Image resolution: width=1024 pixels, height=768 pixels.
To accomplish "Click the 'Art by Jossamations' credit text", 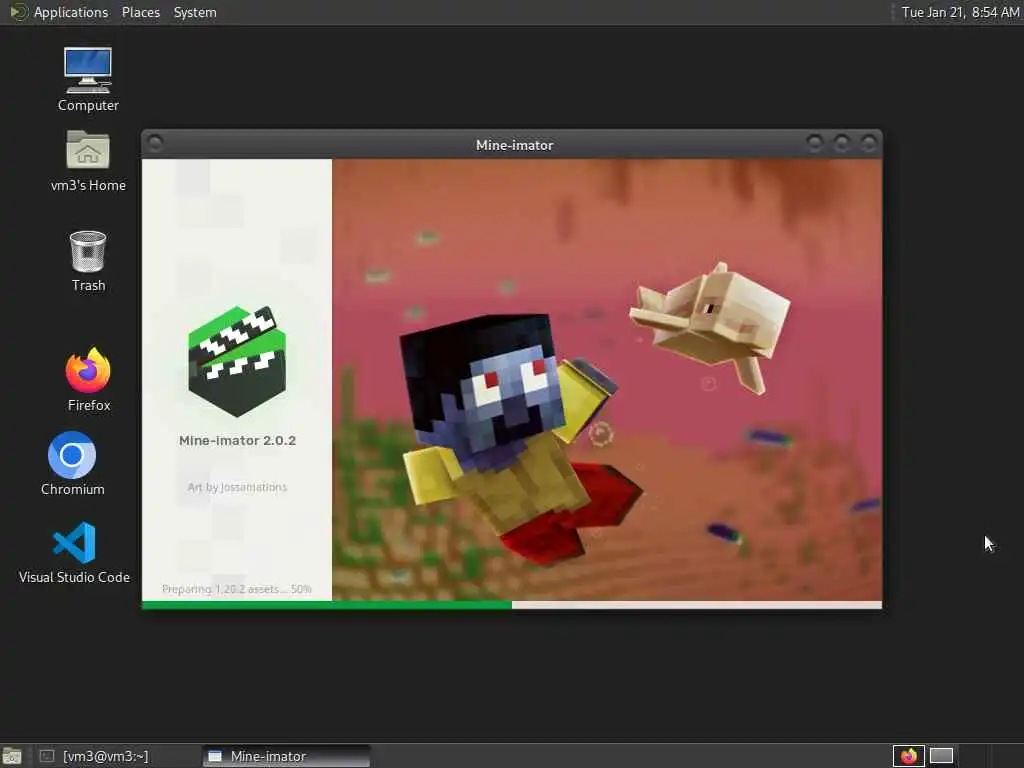I will (x=237, y=487).
